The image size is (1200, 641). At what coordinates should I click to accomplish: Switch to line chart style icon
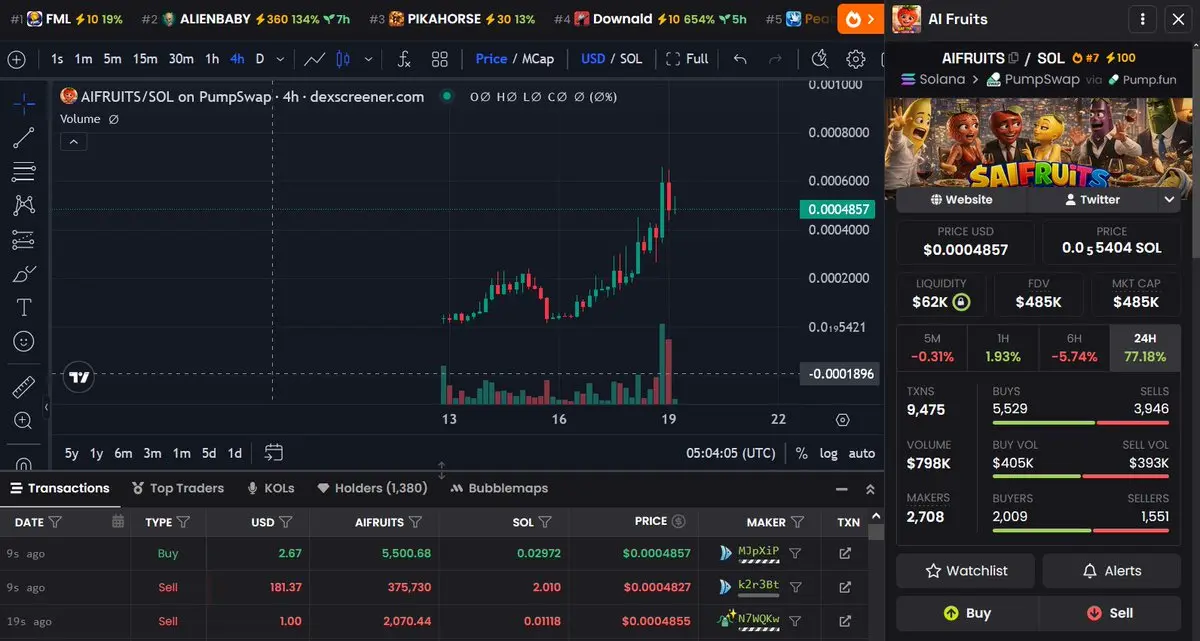(x=314, y=59)
